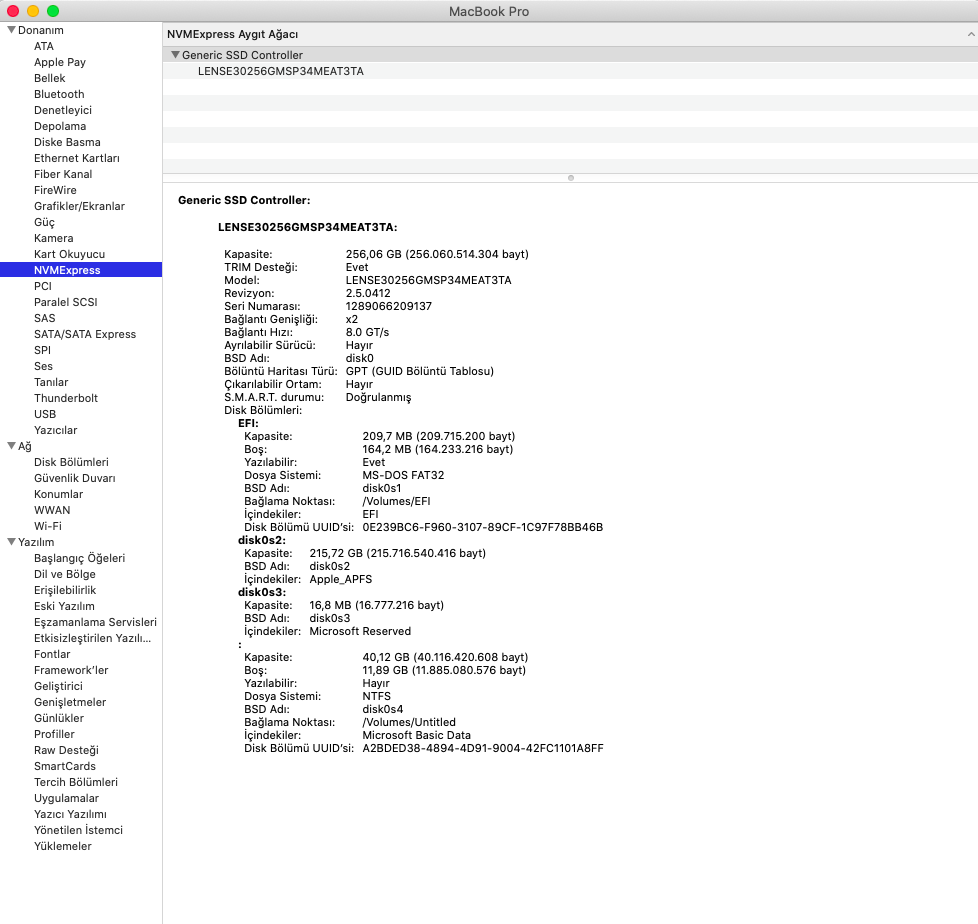Open Bluetooth in the sidebar
Image resolution: width=978 pixels, height=924 pixels.
(x=59, y=94)
